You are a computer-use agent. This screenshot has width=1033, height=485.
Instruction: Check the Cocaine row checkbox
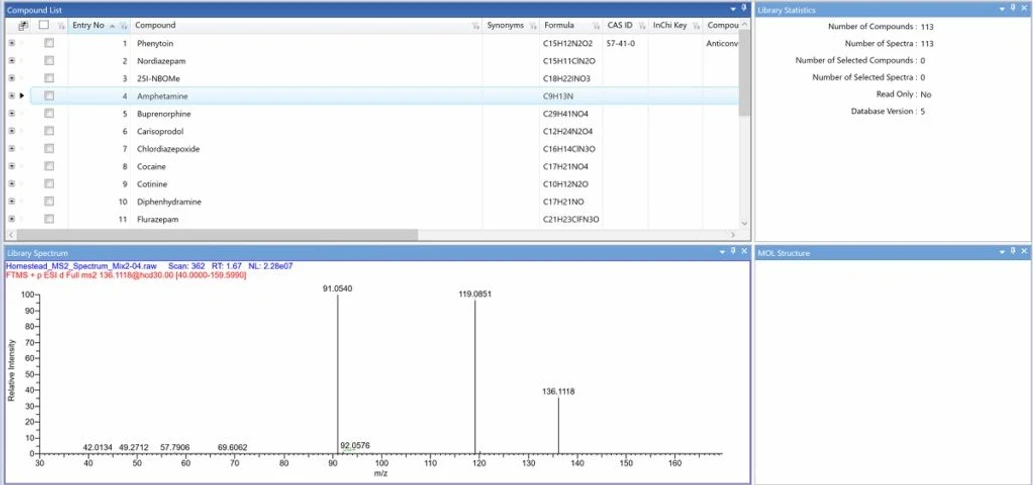pyautogui.click(x=49, y=166)
